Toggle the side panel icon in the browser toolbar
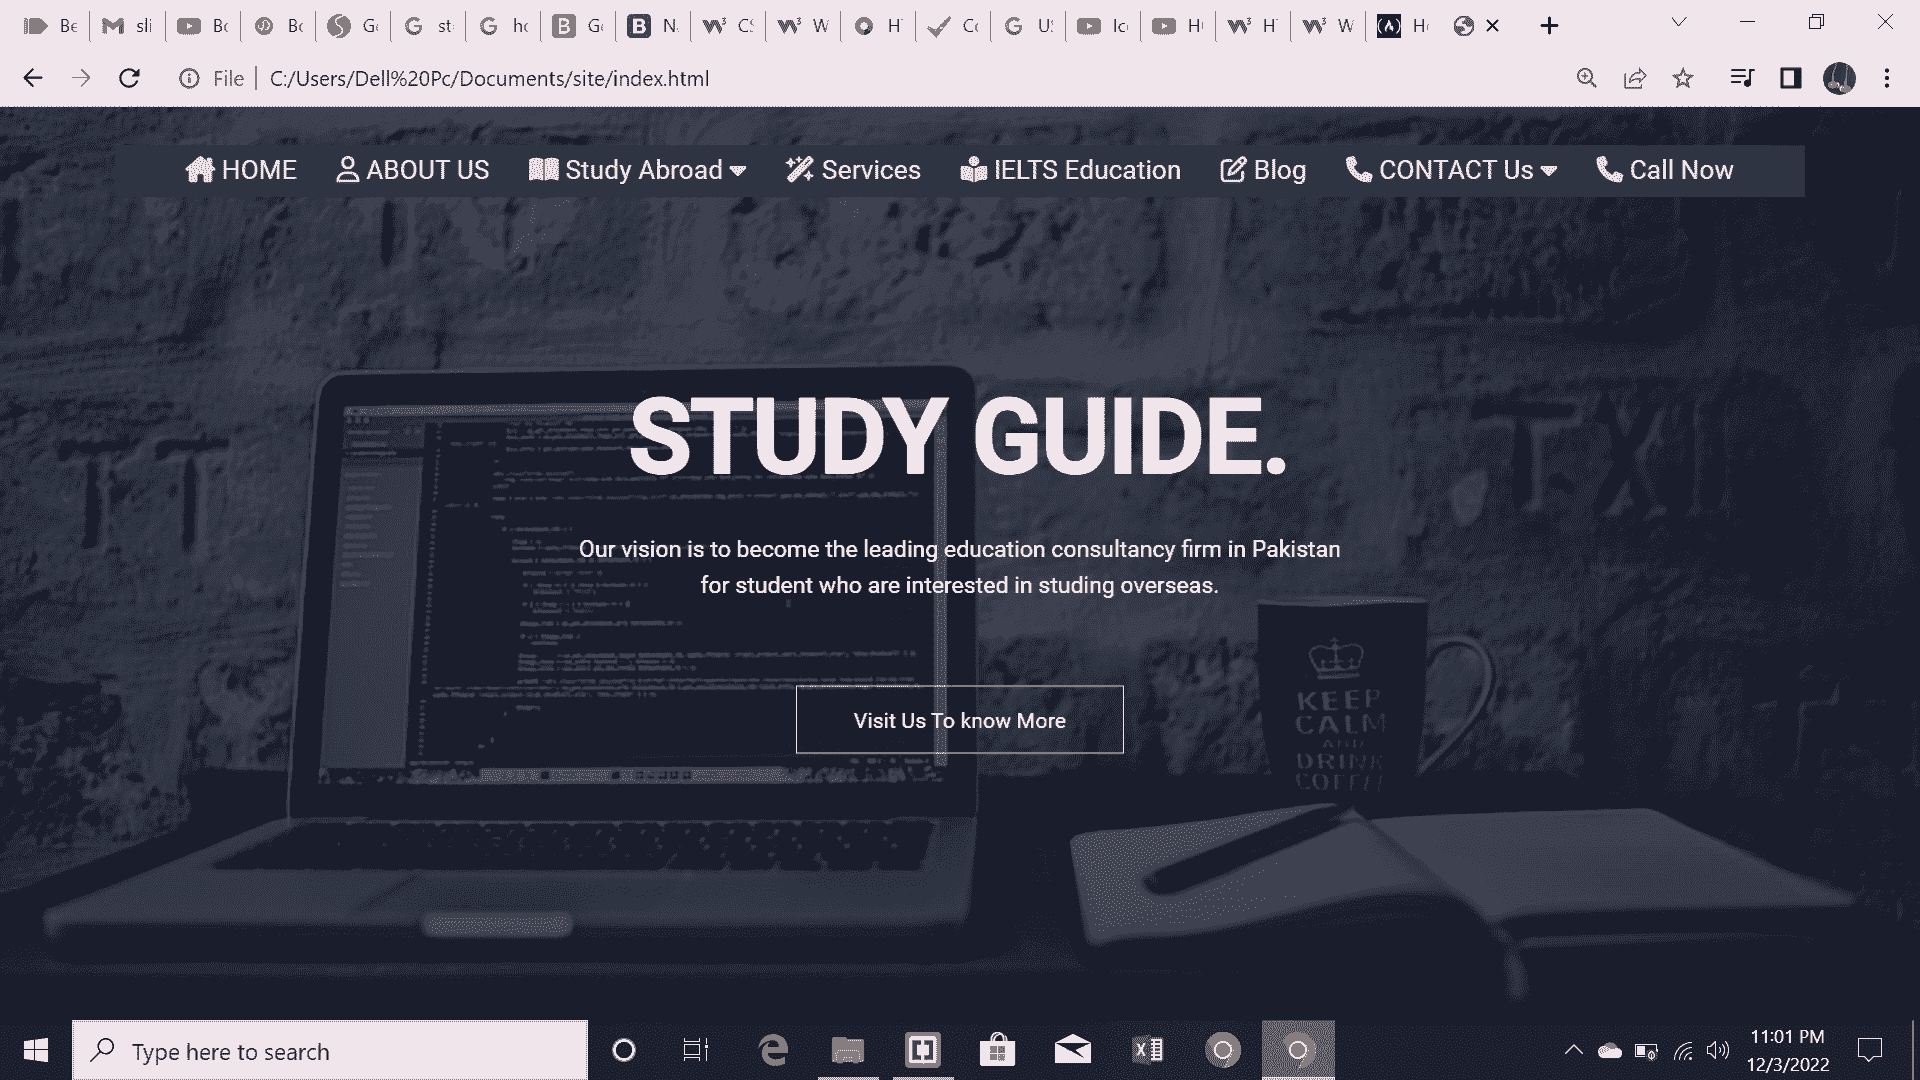 [1791, 78]
